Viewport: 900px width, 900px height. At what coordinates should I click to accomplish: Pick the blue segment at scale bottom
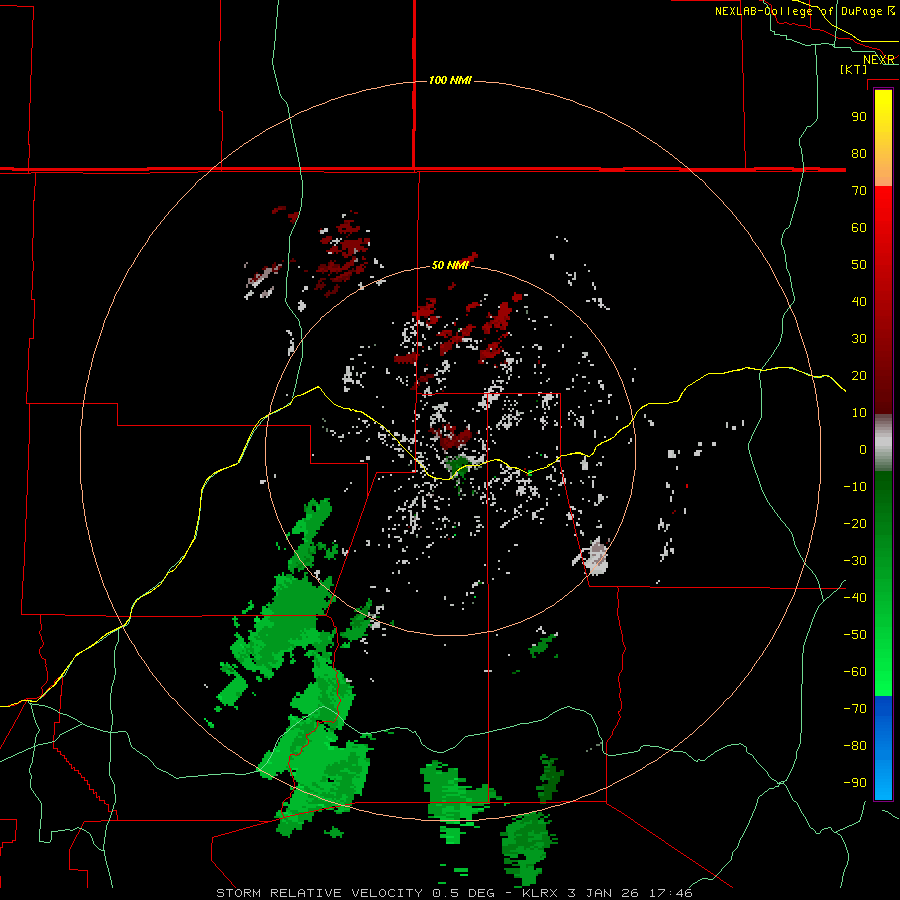click(883, 747)
